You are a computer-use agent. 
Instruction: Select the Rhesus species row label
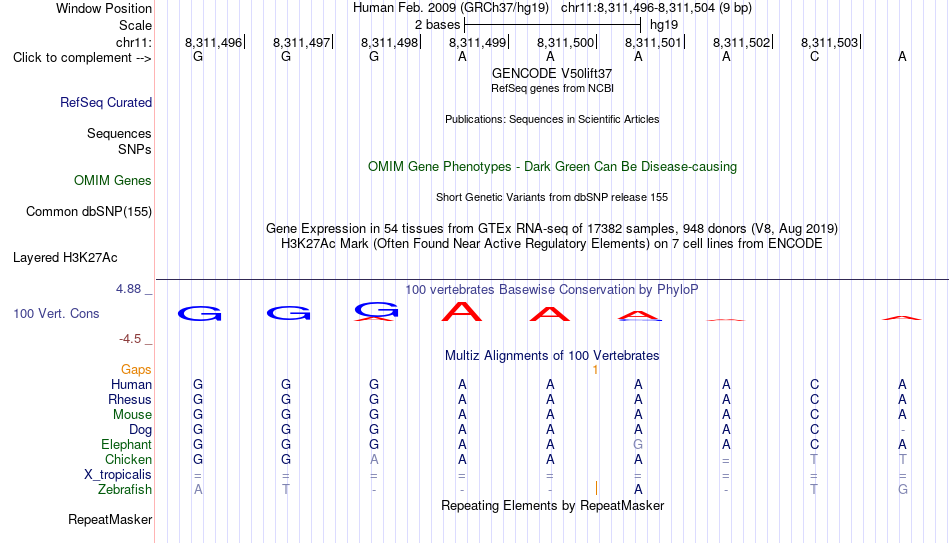pyautogui.click(x=130, y=399)
